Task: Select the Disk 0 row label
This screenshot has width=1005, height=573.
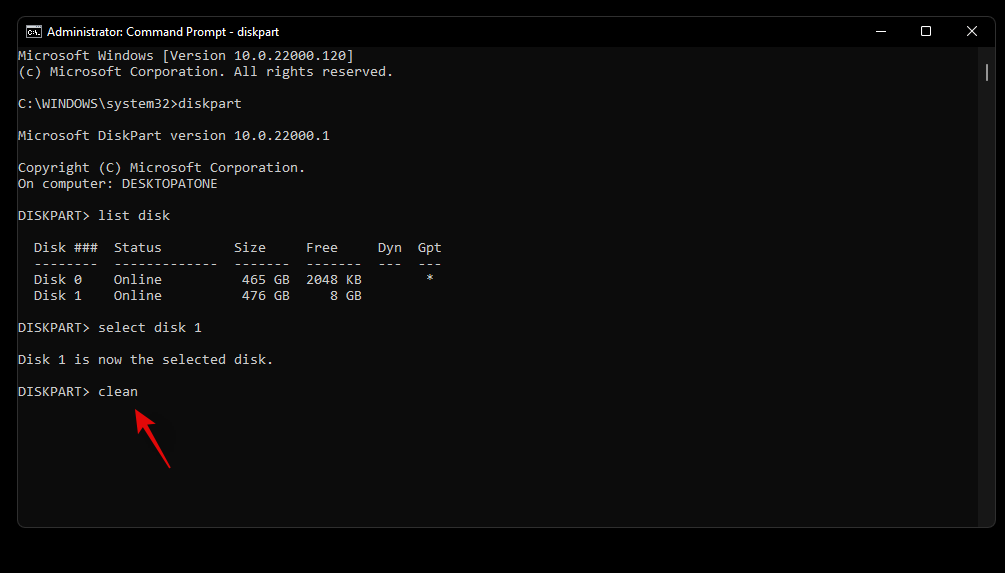Action: point(58,279)
